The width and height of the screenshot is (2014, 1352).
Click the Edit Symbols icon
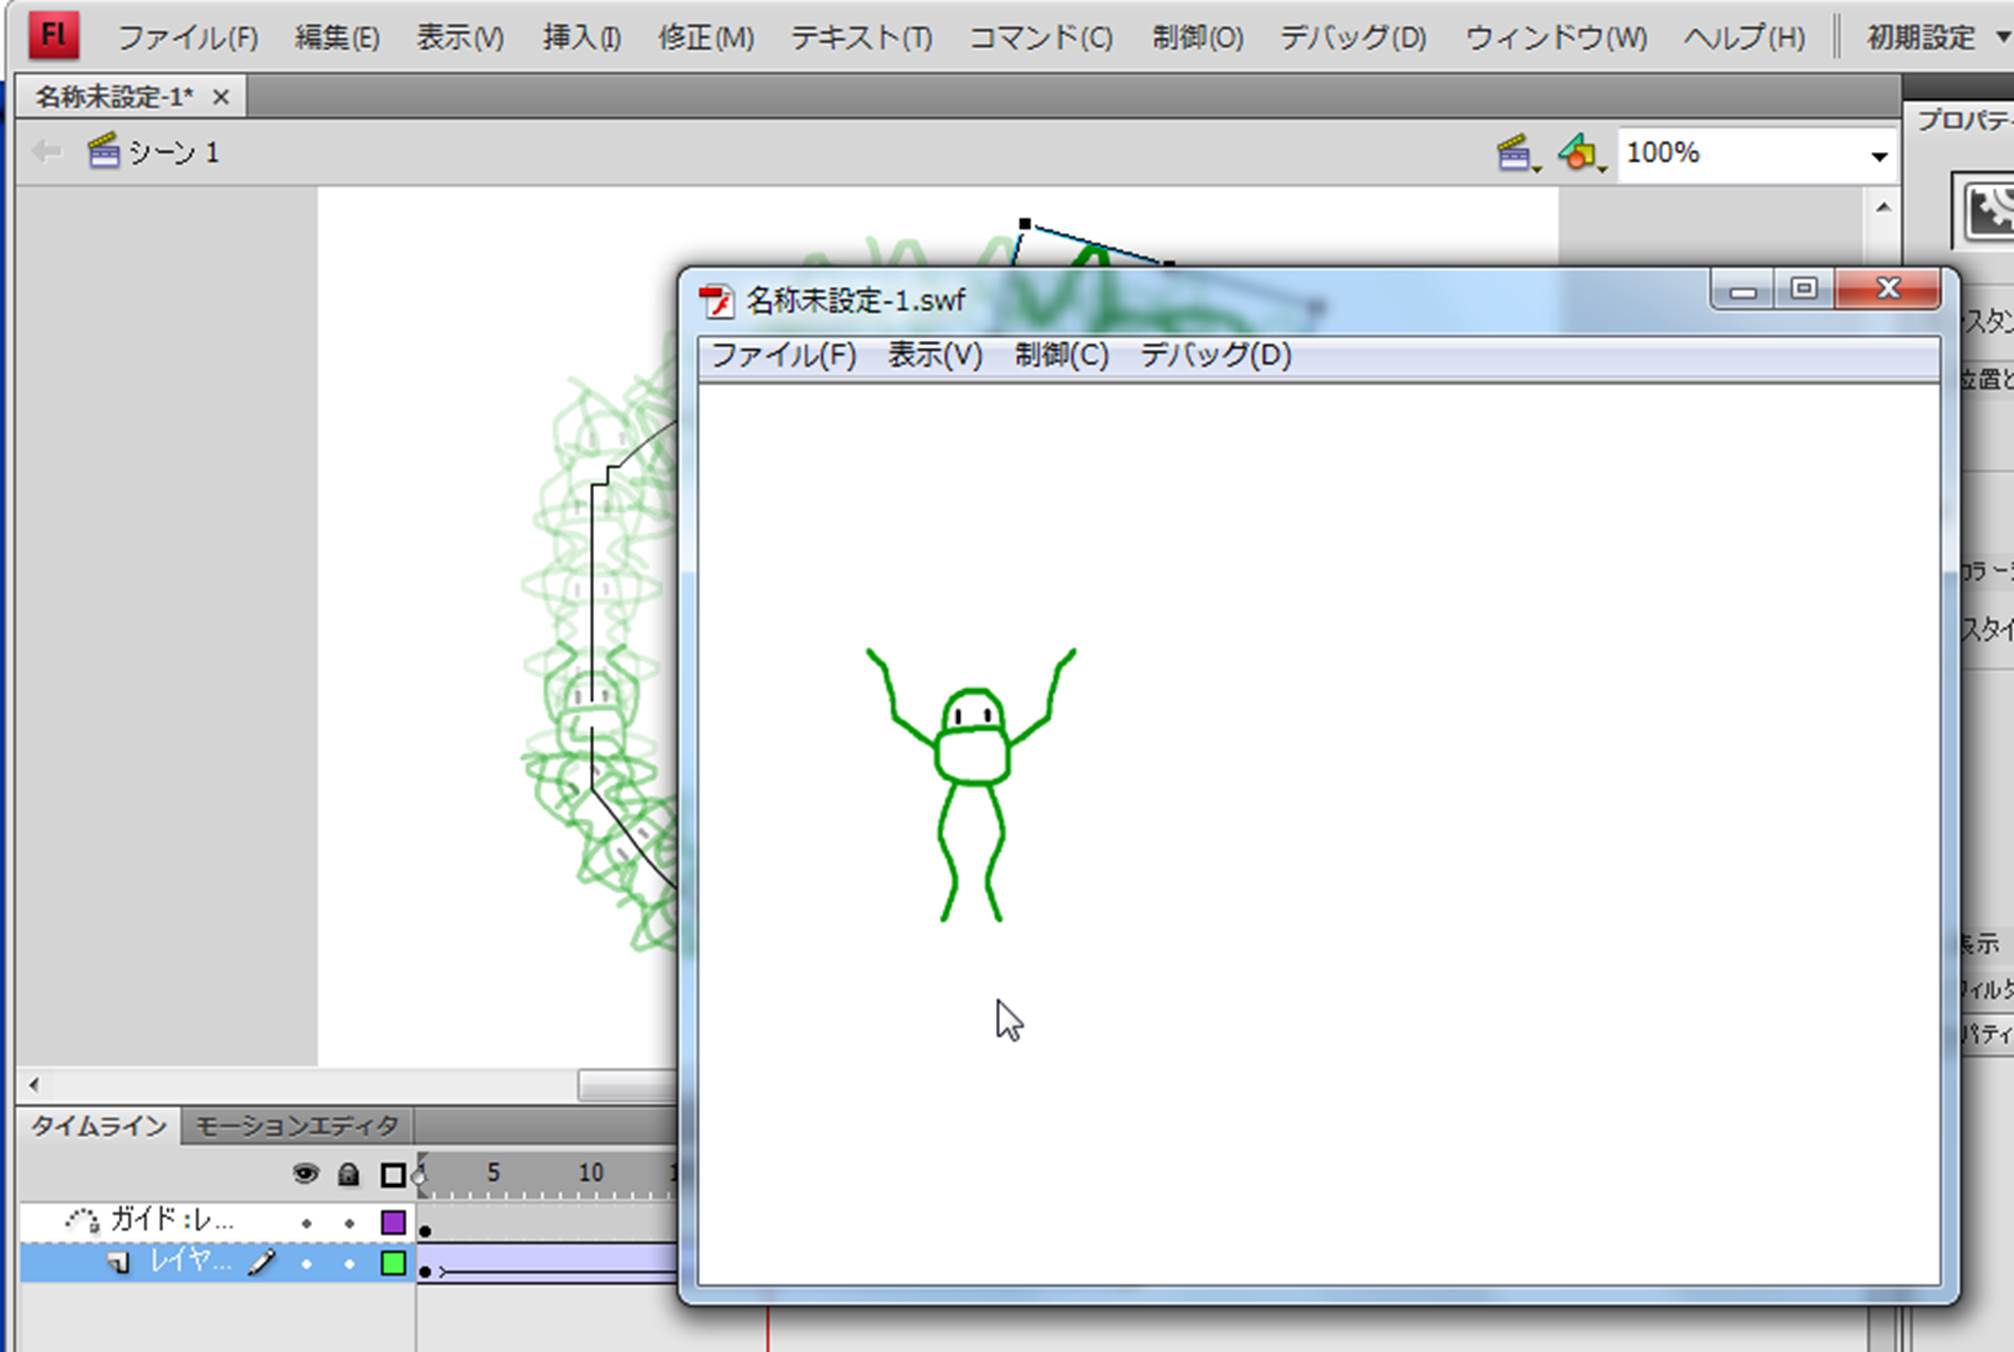(1579, 154)
